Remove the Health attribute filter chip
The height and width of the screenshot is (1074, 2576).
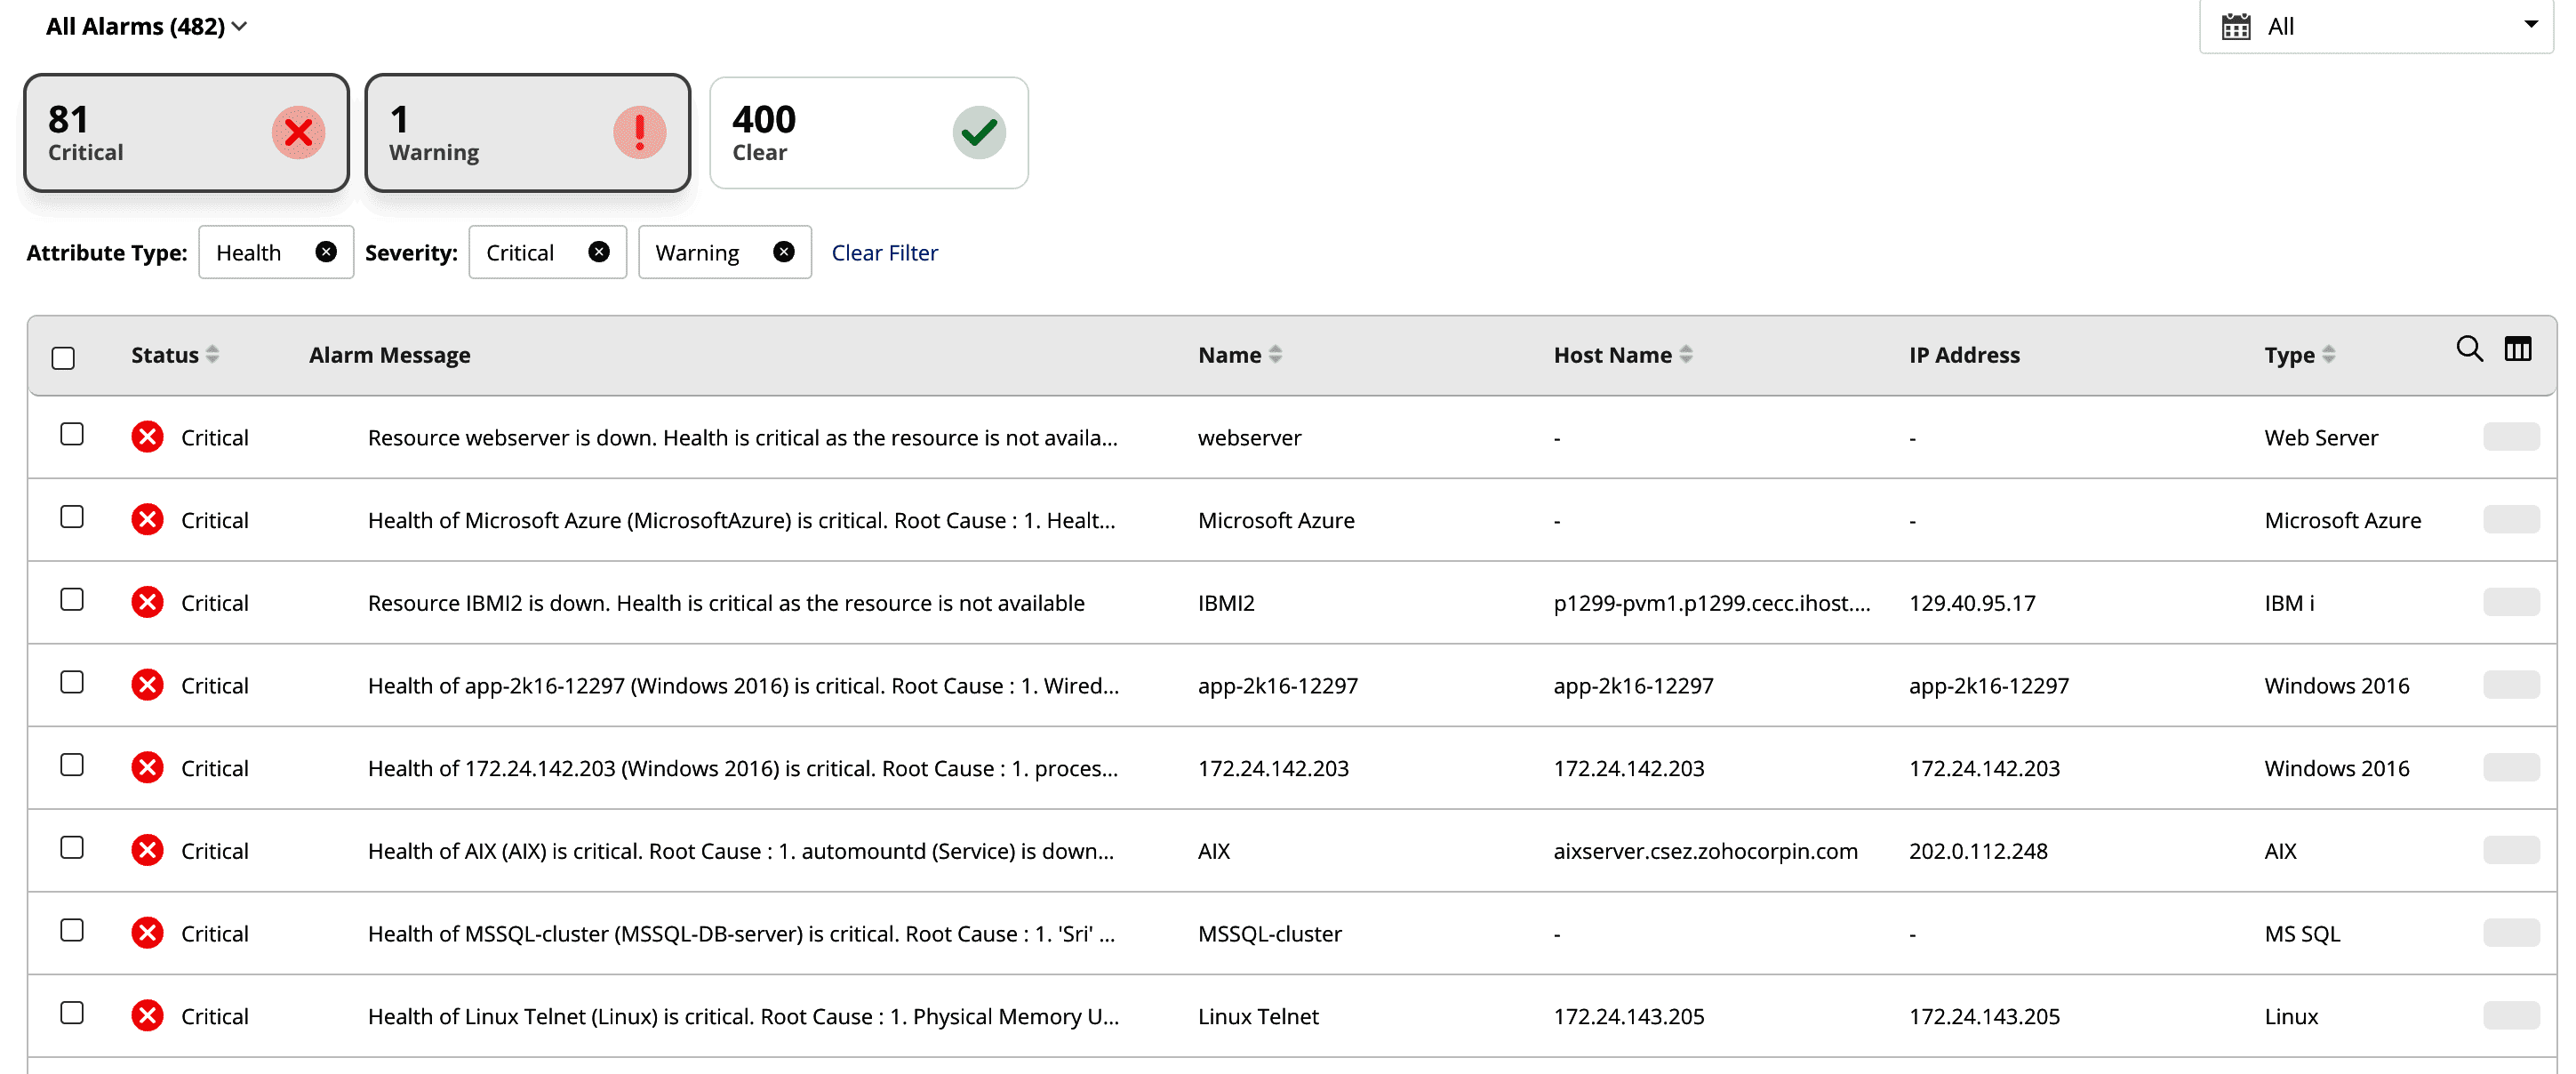pyautogui.click(x=325, y=252)
